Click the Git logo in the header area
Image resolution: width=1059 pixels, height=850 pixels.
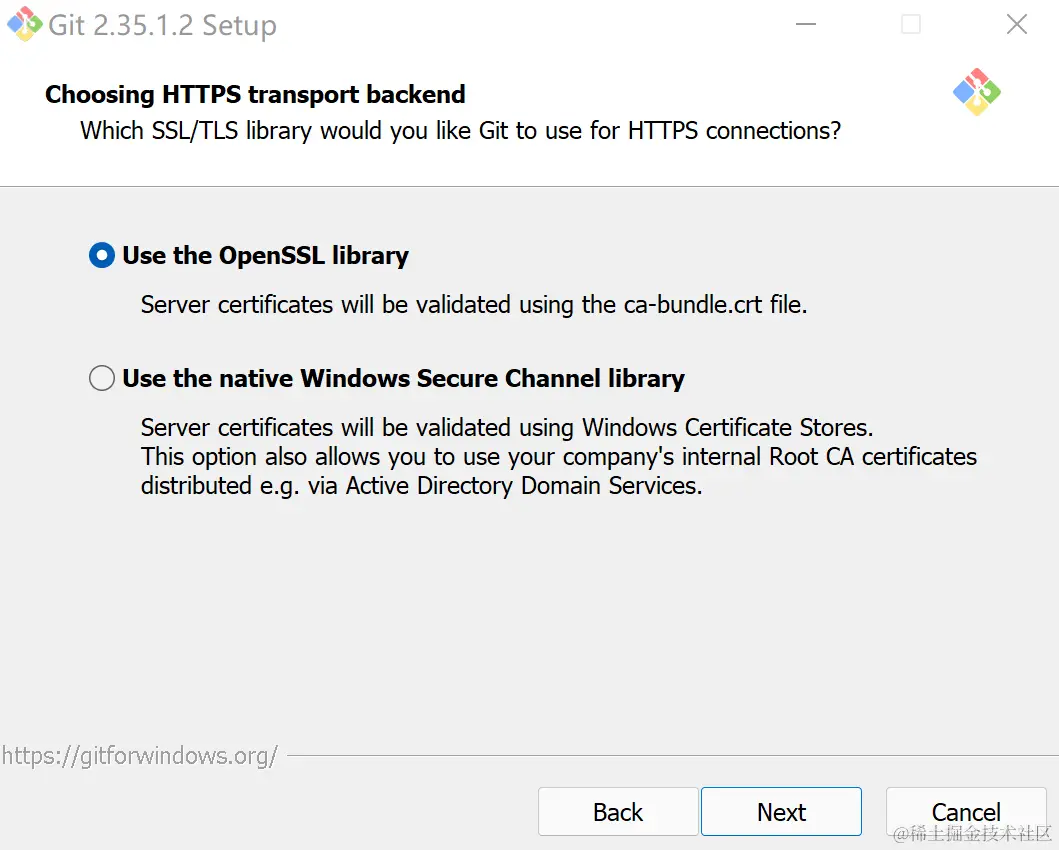tap(976, 92)
